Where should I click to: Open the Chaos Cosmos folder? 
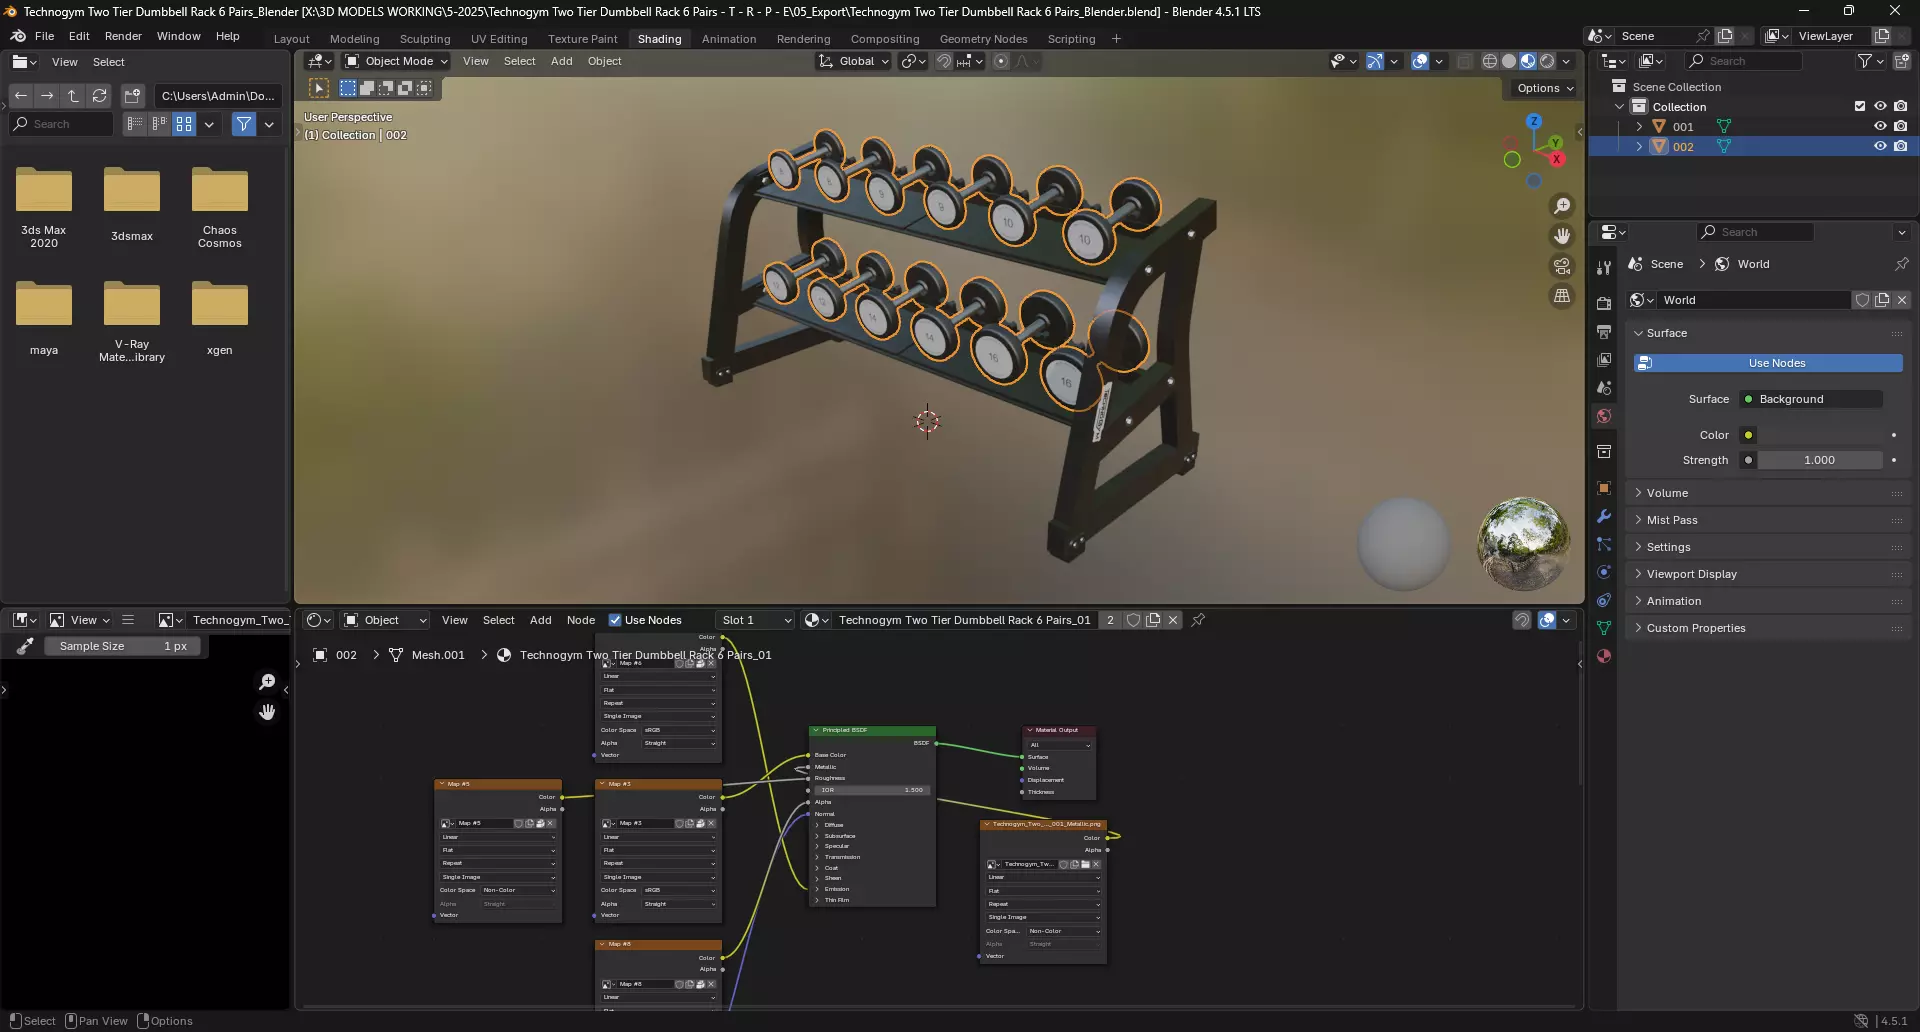click(220, 207)
